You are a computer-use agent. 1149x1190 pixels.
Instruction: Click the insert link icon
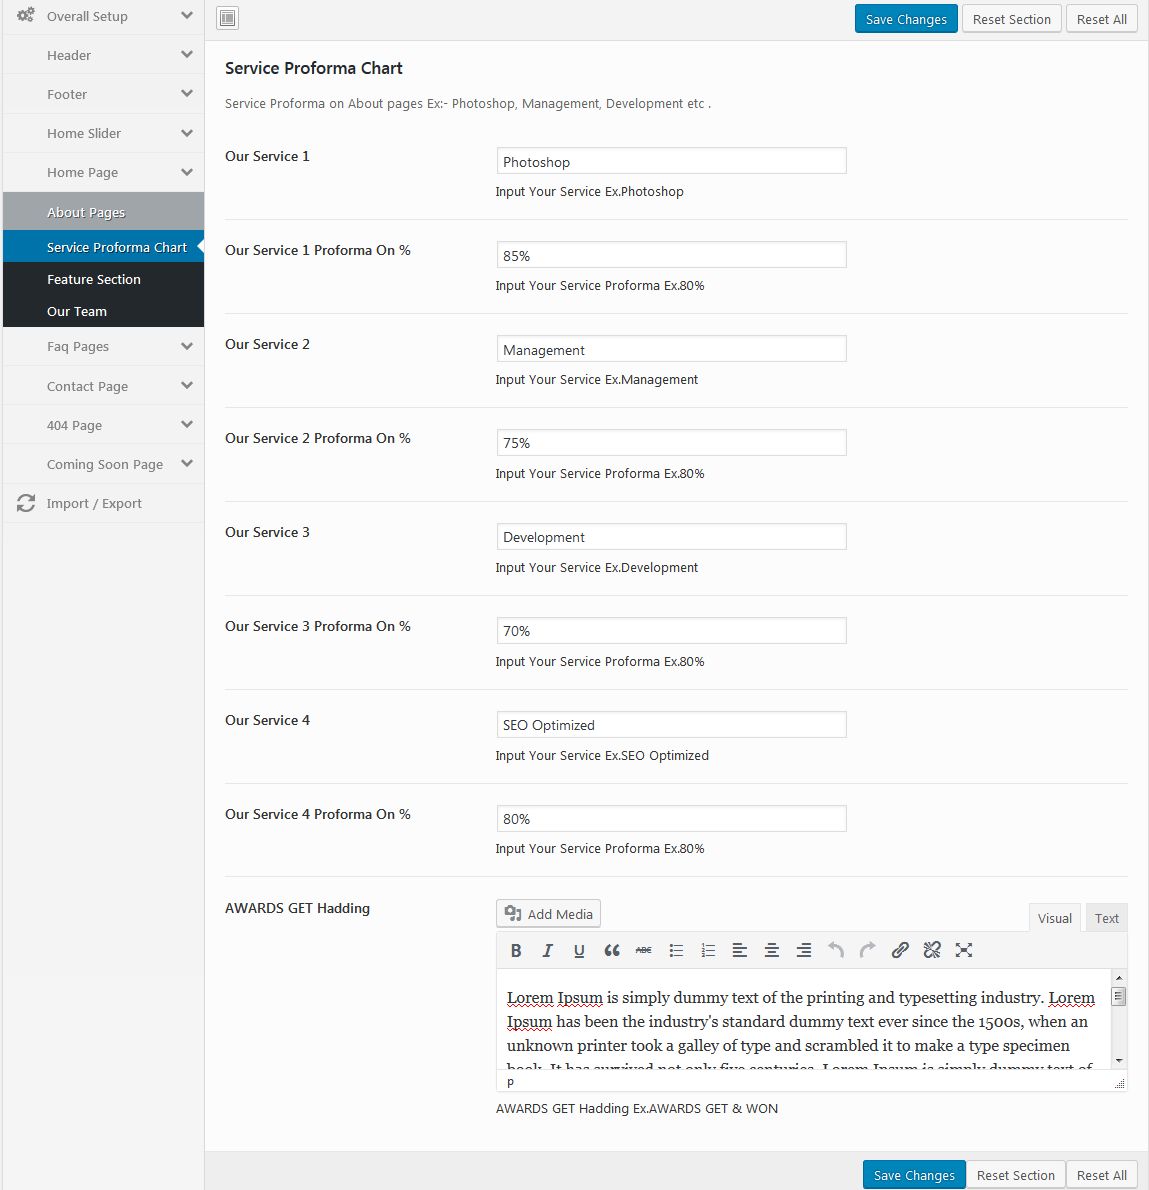900,950
